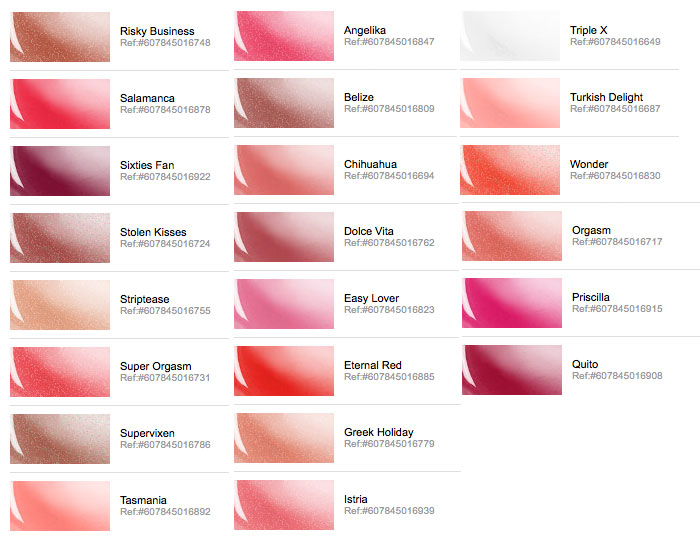Choose the Eternal Red swatch
The image size is (700, 539).
tap(284, 371)
